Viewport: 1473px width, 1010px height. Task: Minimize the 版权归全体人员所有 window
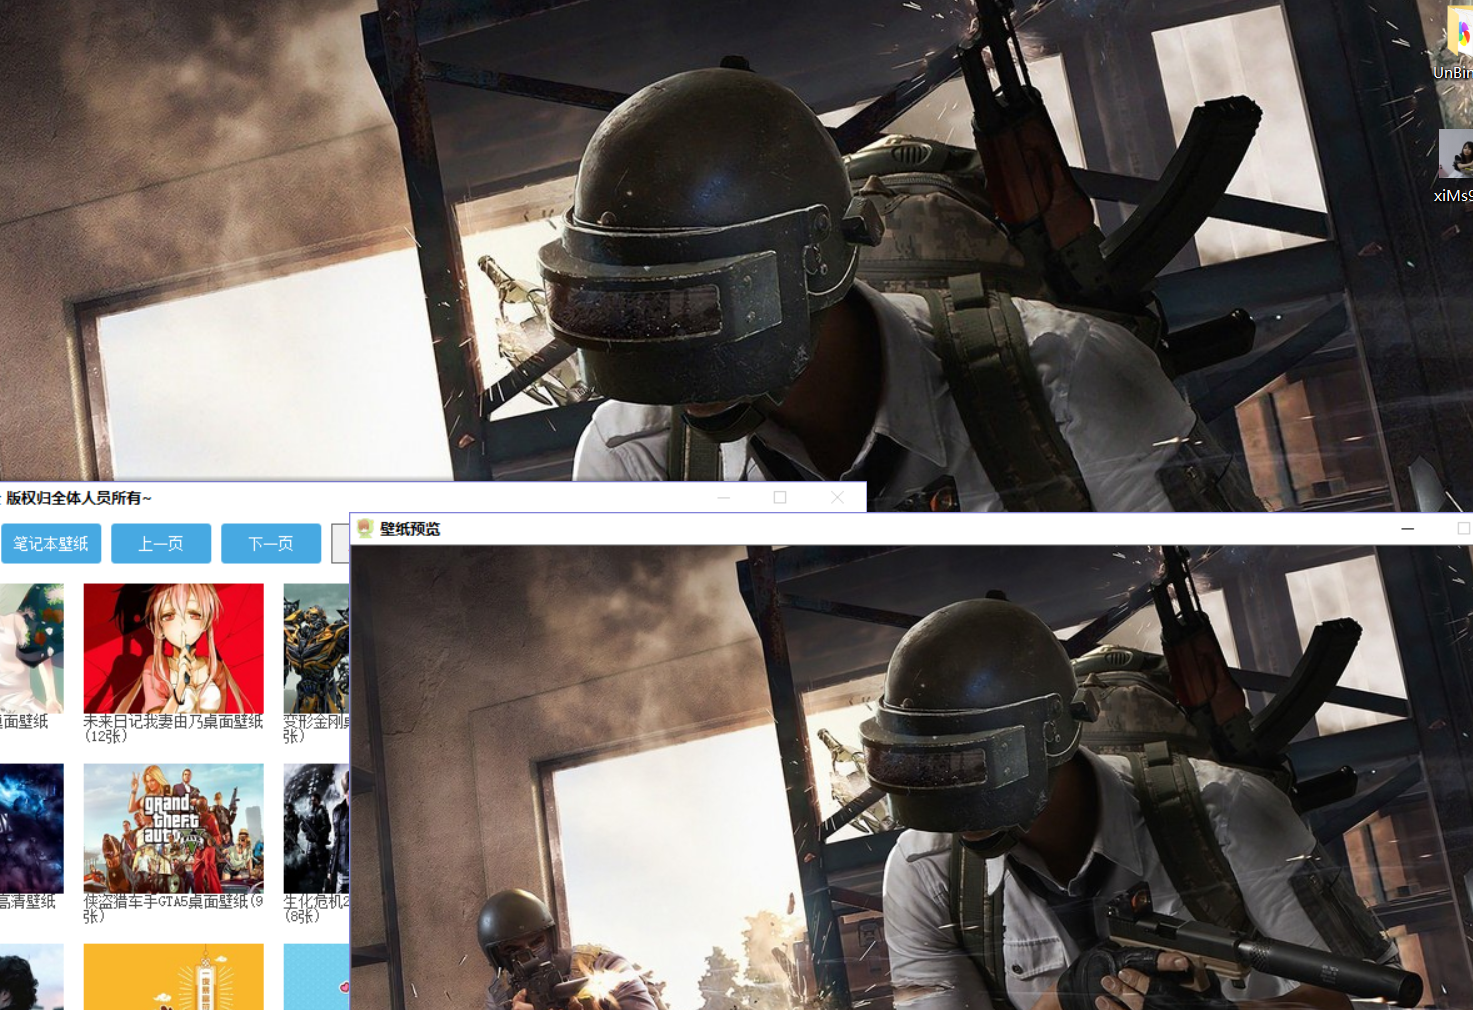(x=724, y=497)
